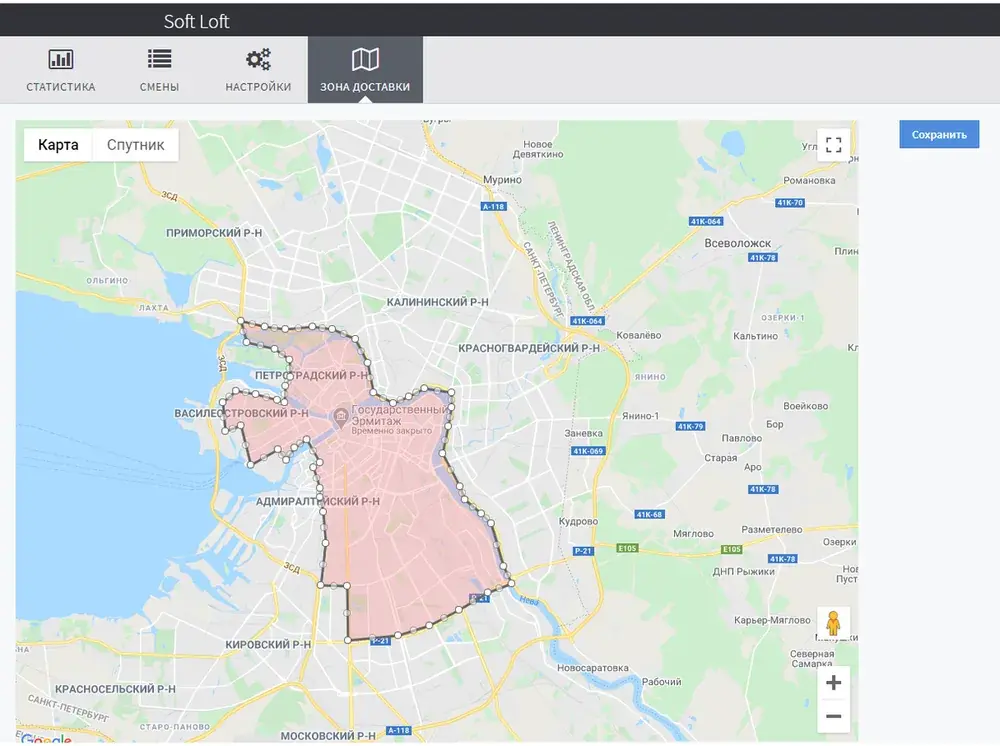Click Мяглово label on the map
This screenshot has width=1000, height=746.
[x=693, y=534]
